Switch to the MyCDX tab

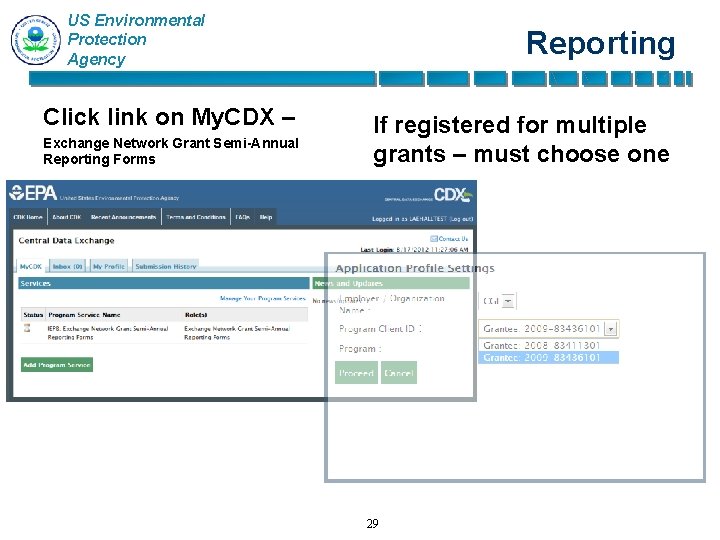(x=31, y=266)
